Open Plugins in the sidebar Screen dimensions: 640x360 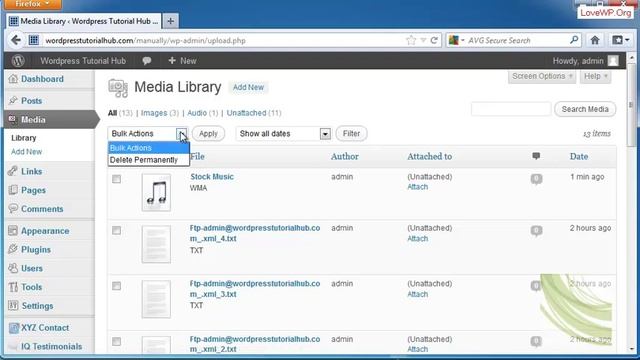36,249
